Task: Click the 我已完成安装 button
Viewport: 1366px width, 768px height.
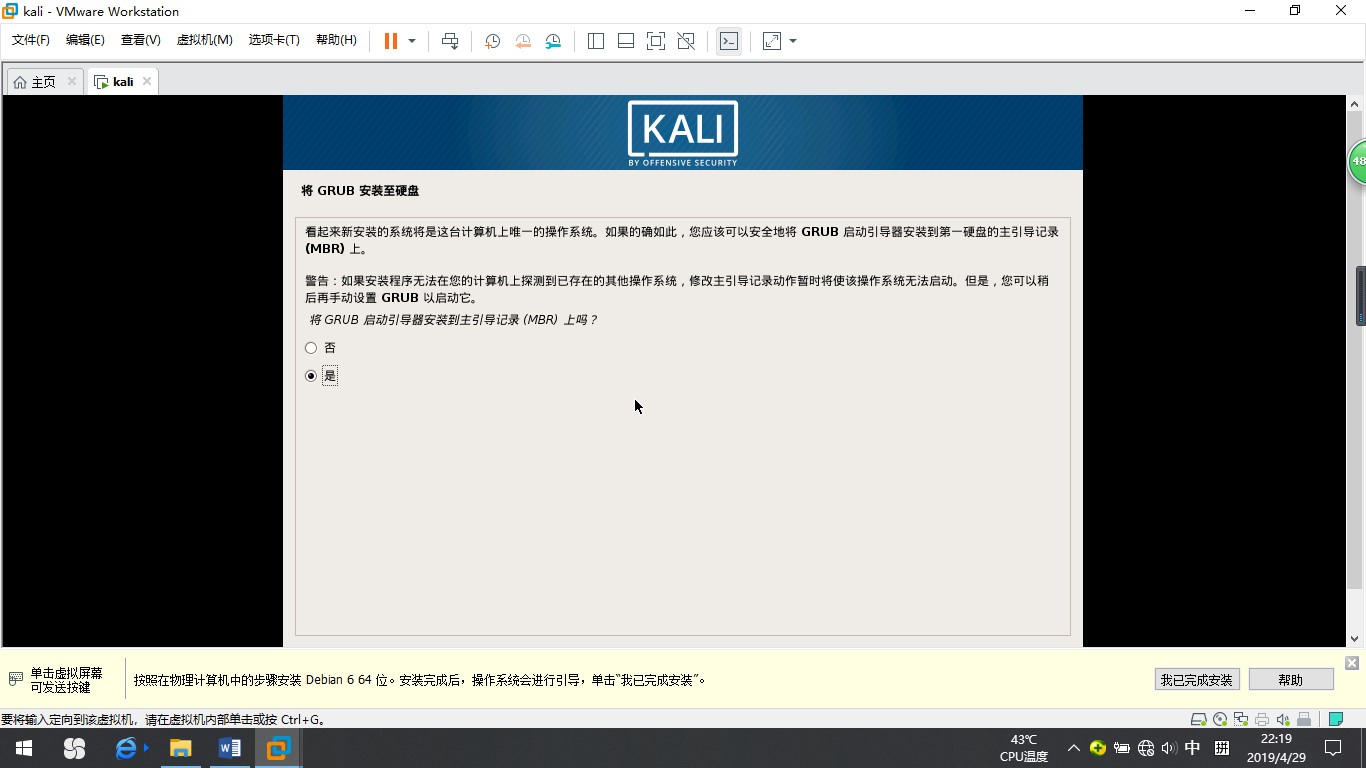Action: (1197, 680)
